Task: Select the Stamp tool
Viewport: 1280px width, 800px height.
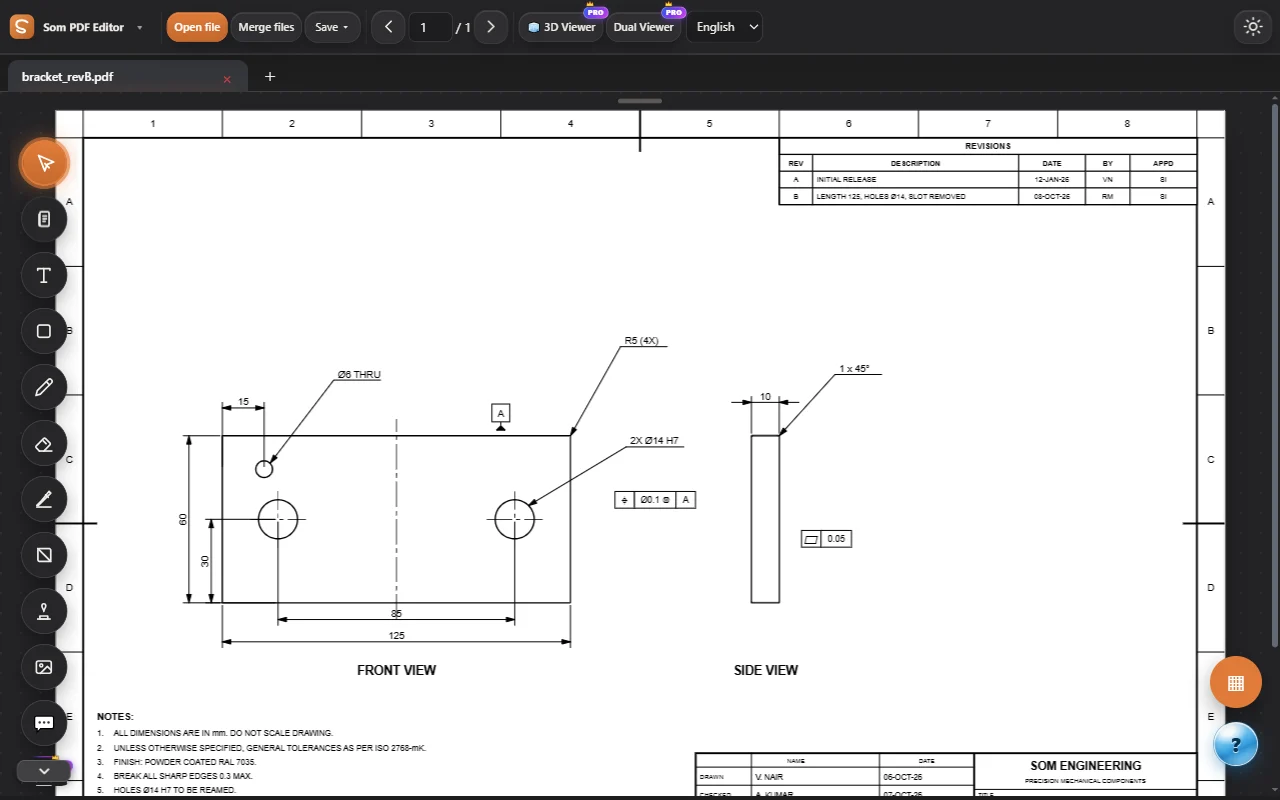Action: pyautogui.click(x=44, y=611)
